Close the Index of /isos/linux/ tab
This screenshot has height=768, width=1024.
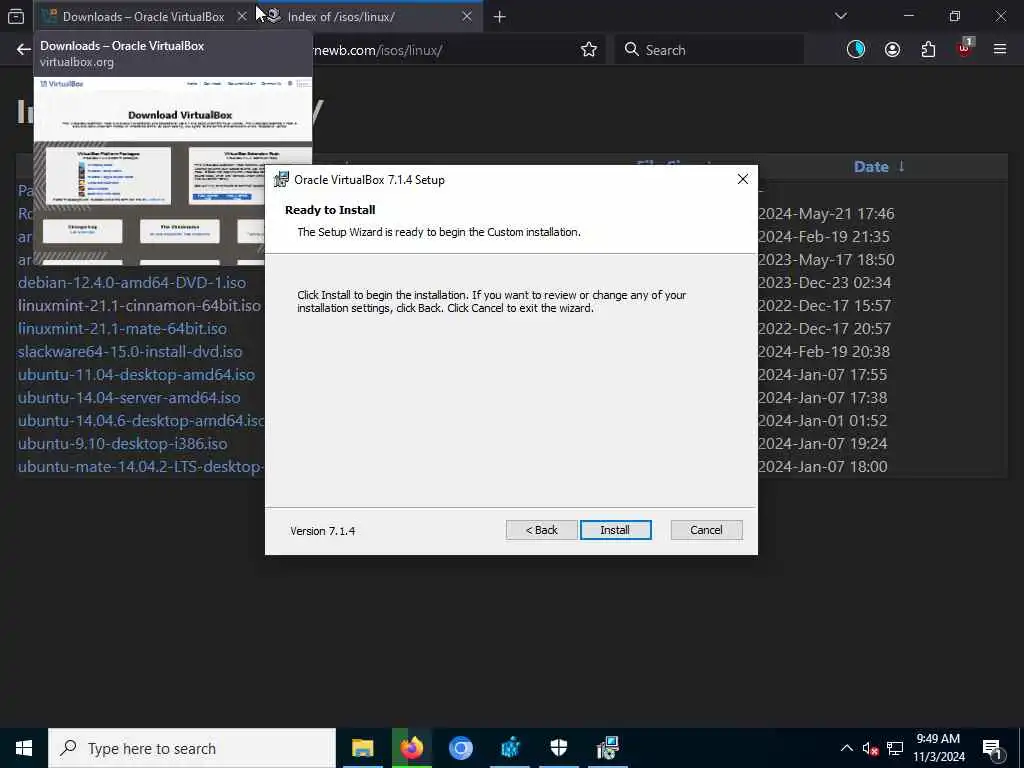pos(466,16)
